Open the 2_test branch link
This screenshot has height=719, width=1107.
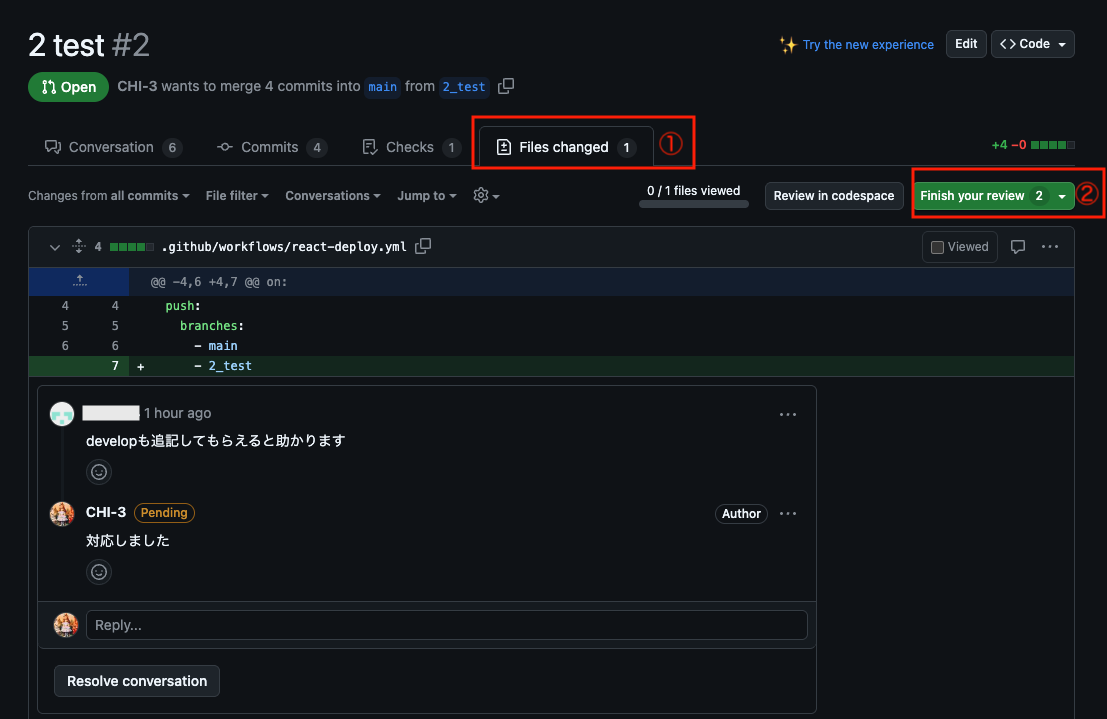click(x=464, y=87)
